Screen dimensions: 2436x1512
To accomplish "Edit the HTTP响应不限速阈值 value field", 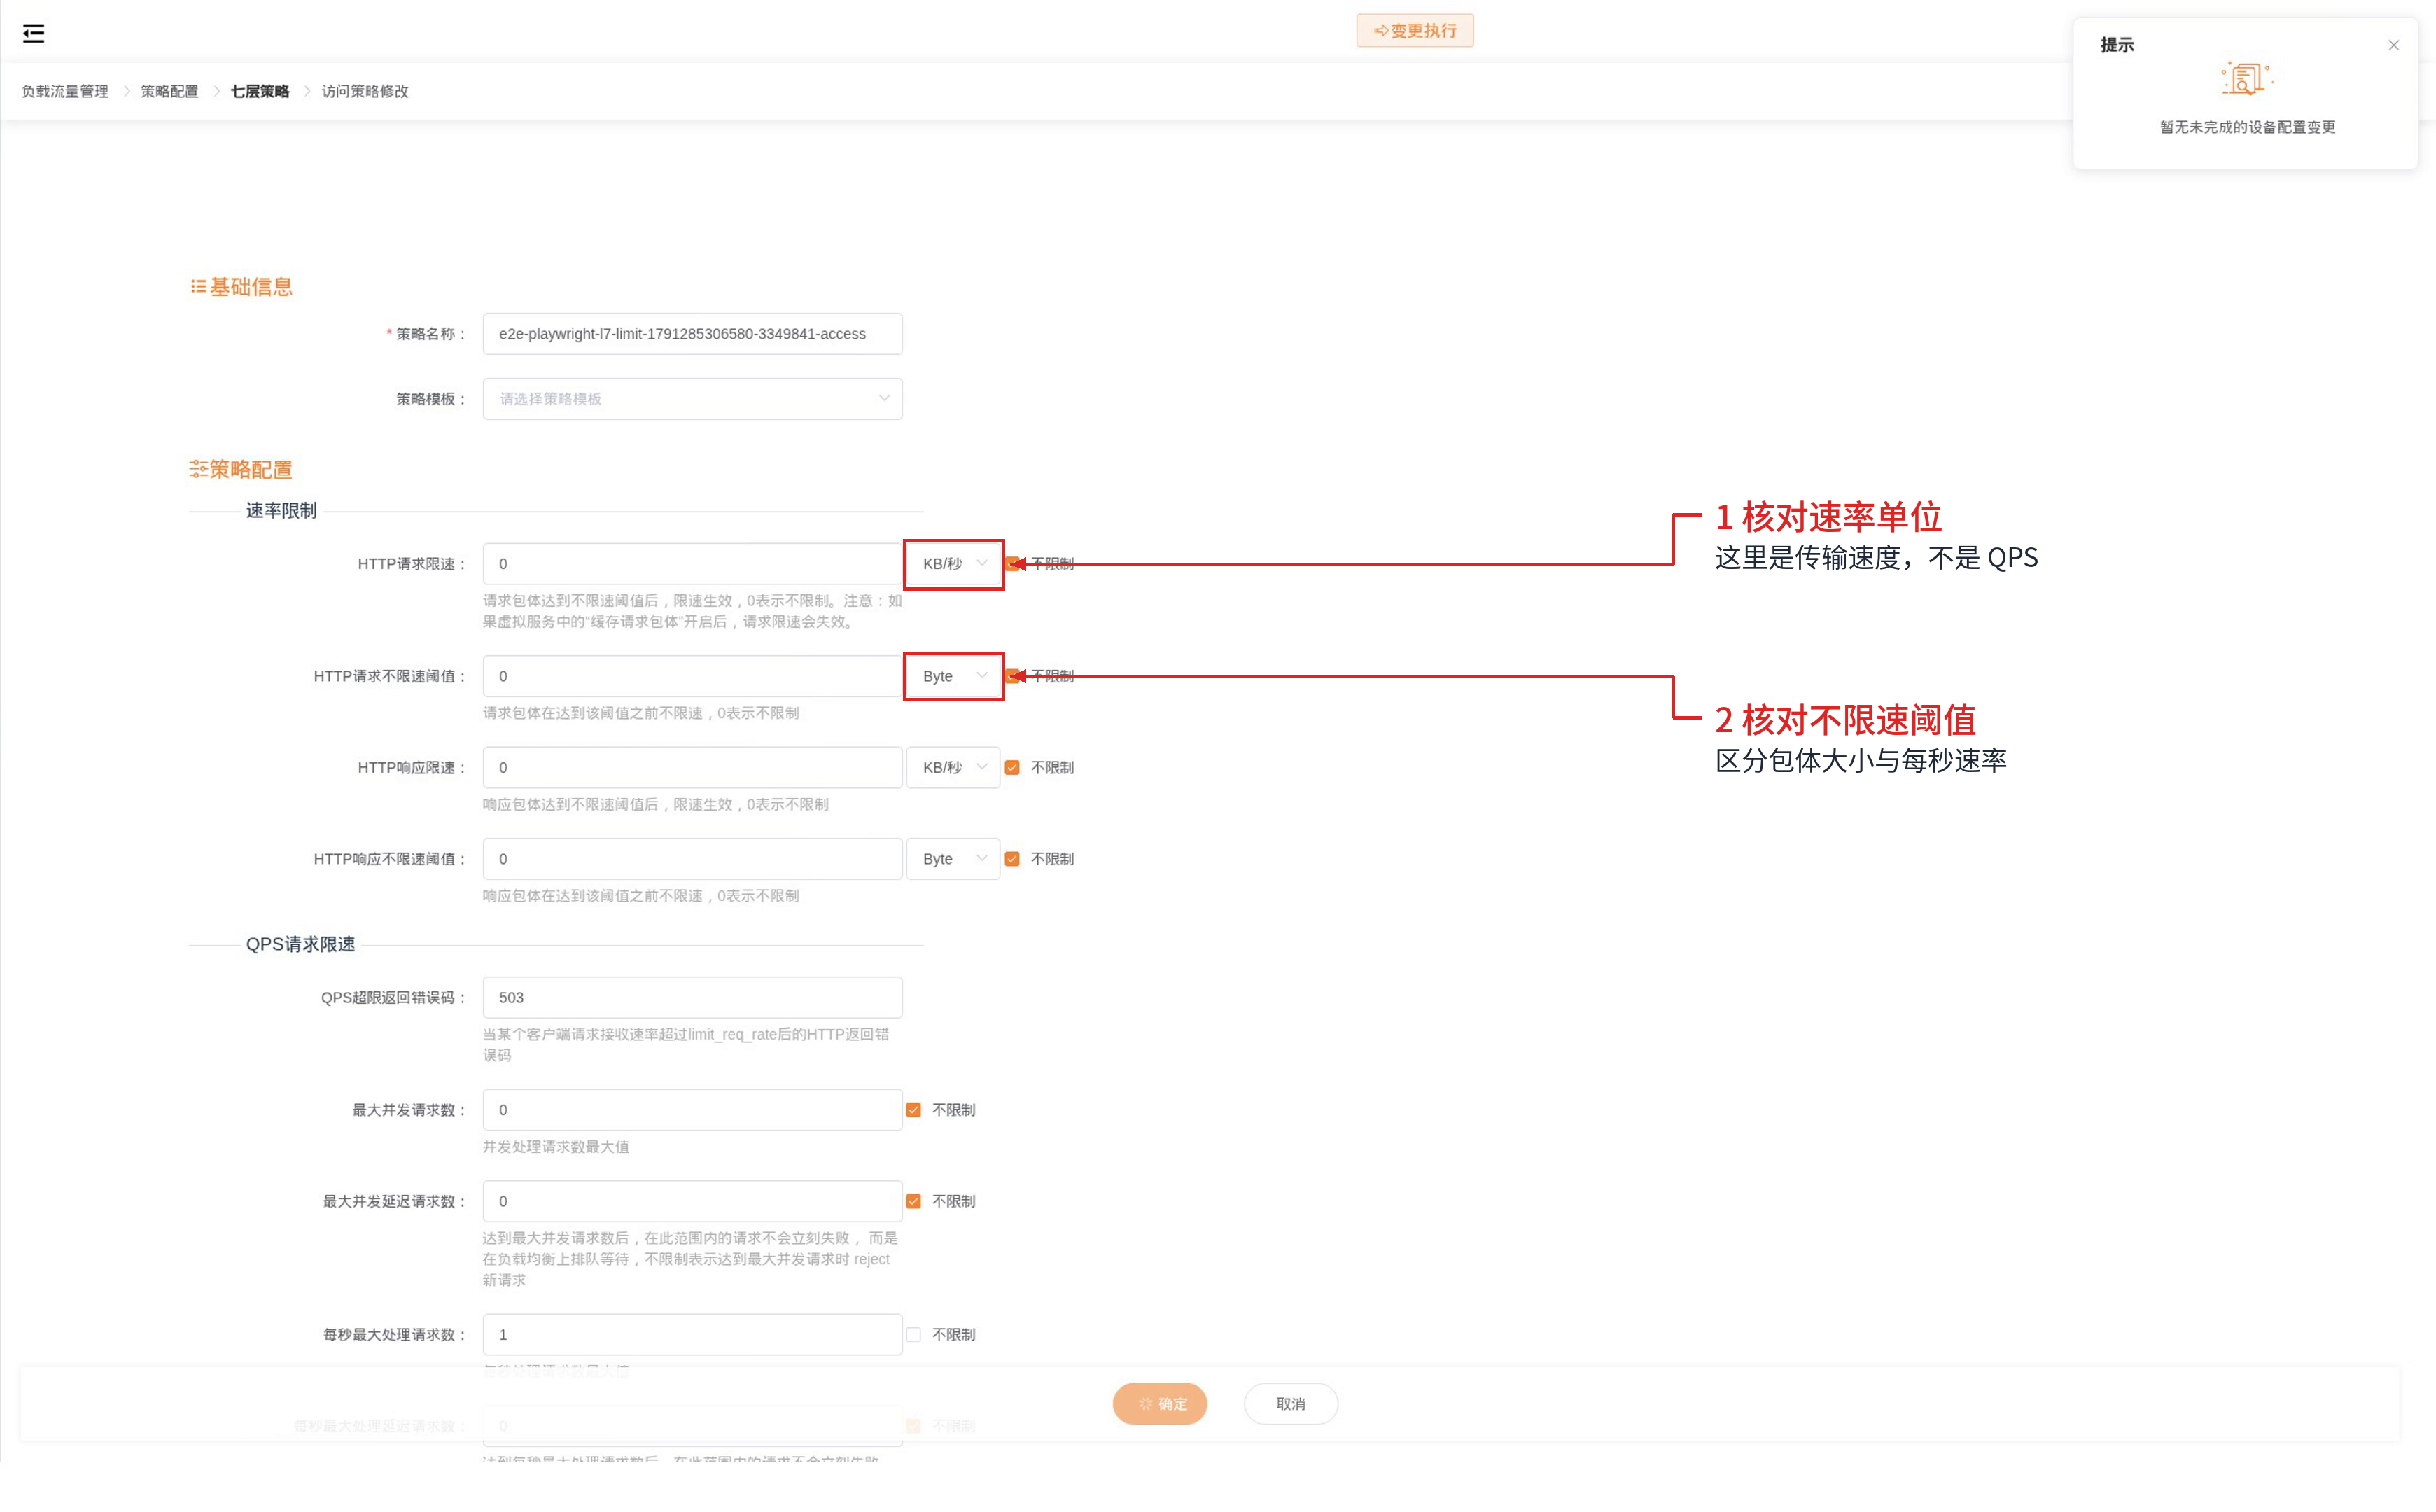I will [x=692, y=859].
